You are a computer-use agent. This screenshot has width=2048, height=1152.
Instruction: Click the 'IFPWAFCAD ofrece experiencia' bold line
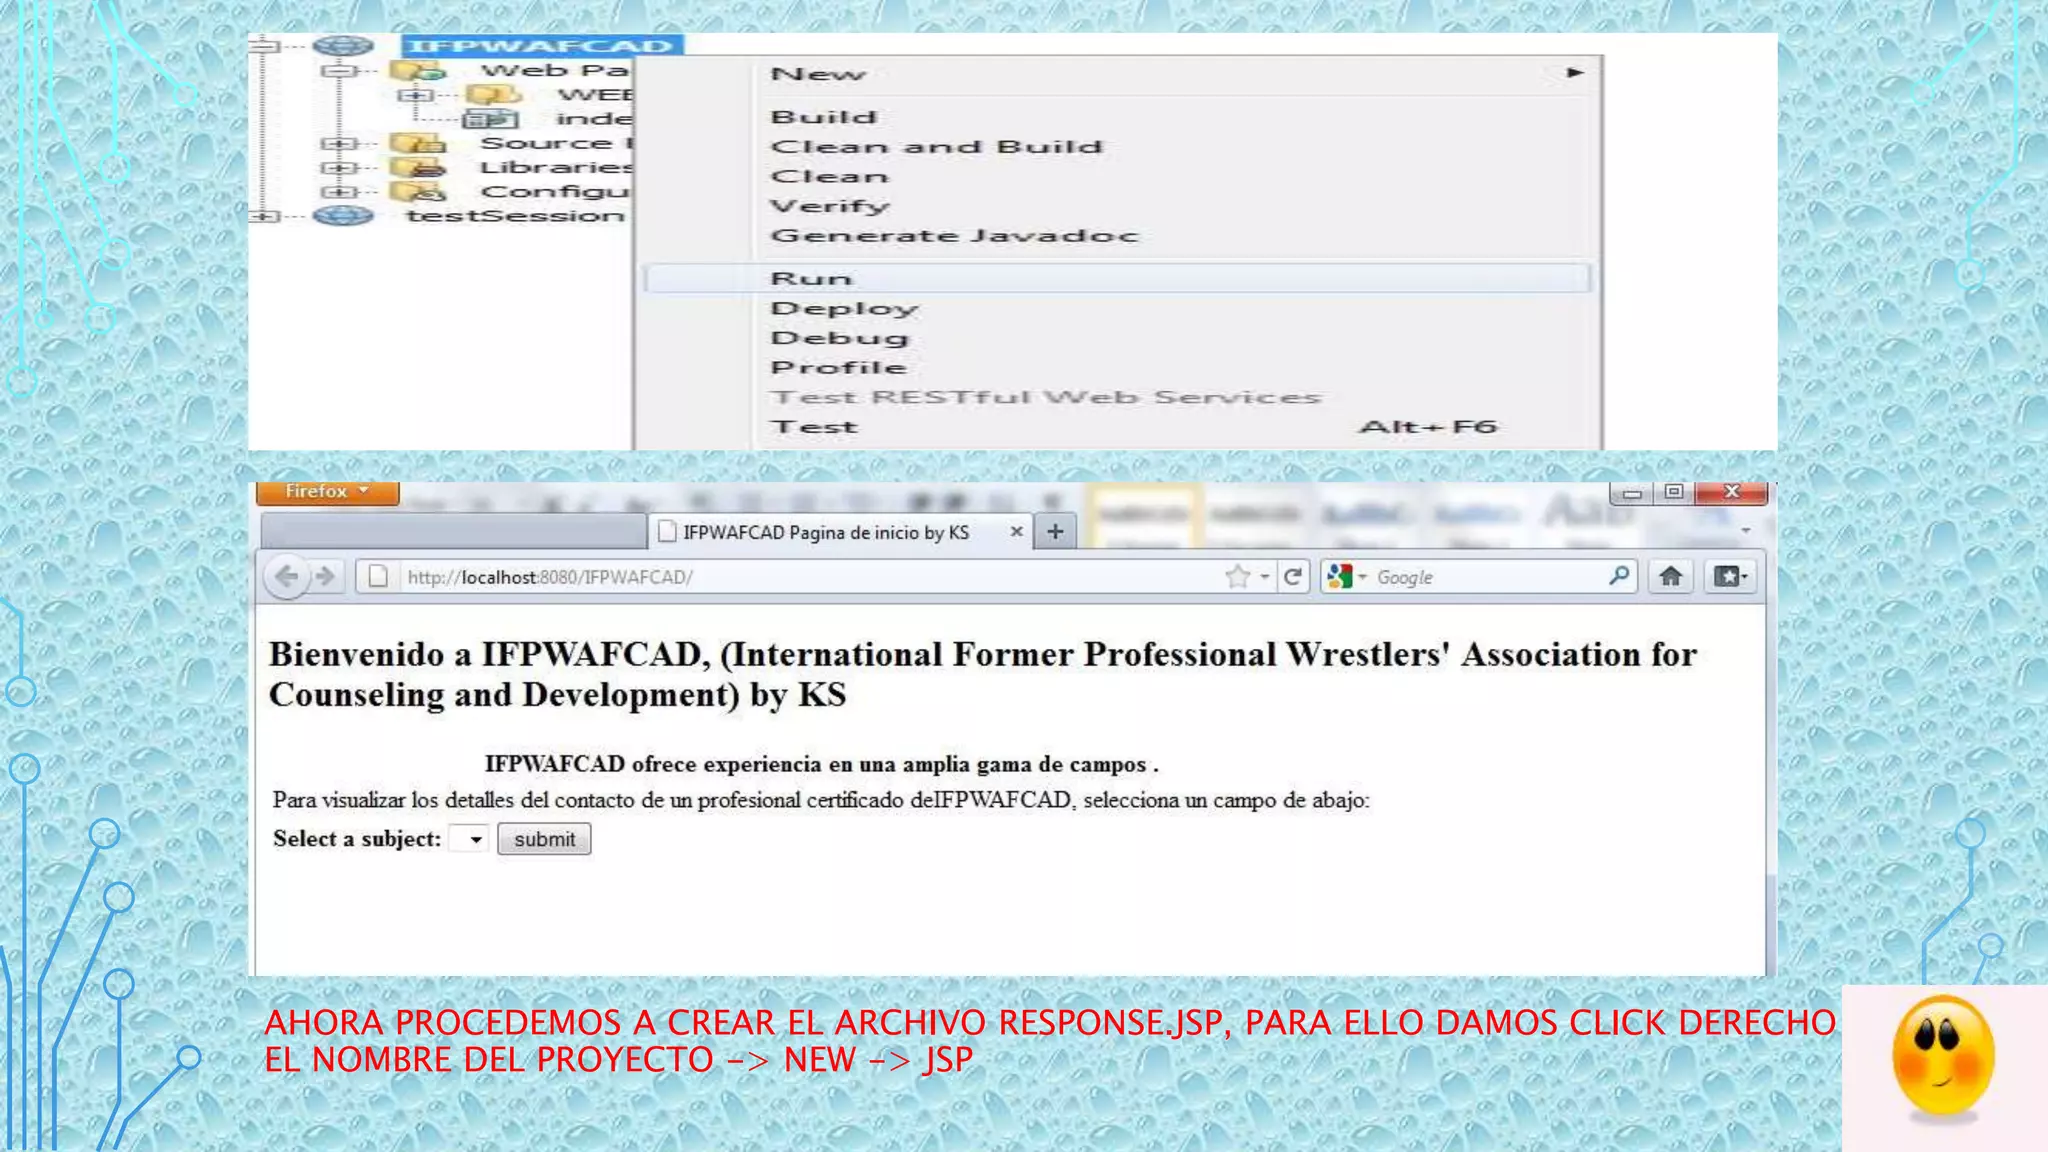pos(821,764)
